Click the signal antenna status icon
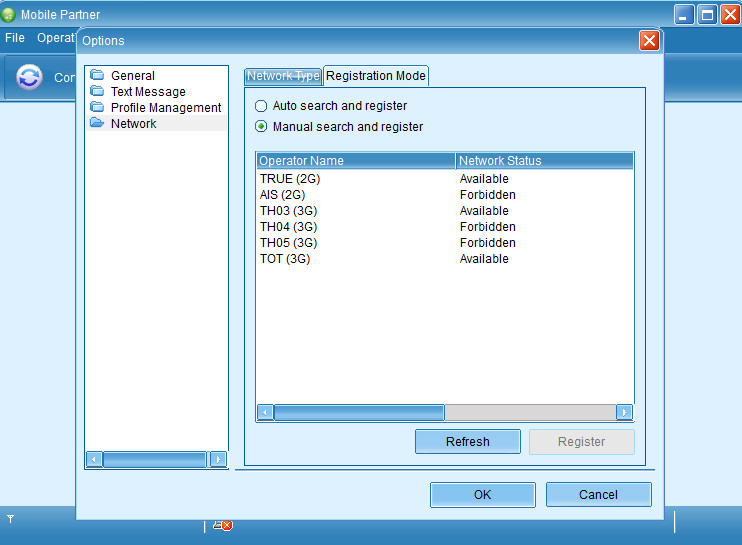This screenshot has height=545, width=742. pos(10,519)
